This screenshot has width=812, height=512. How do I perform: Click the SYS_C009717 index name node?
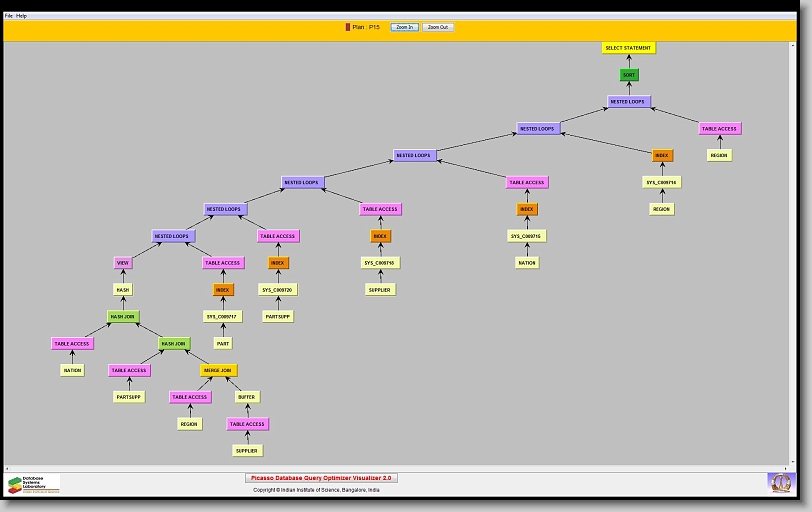click(x=223, y=316)
